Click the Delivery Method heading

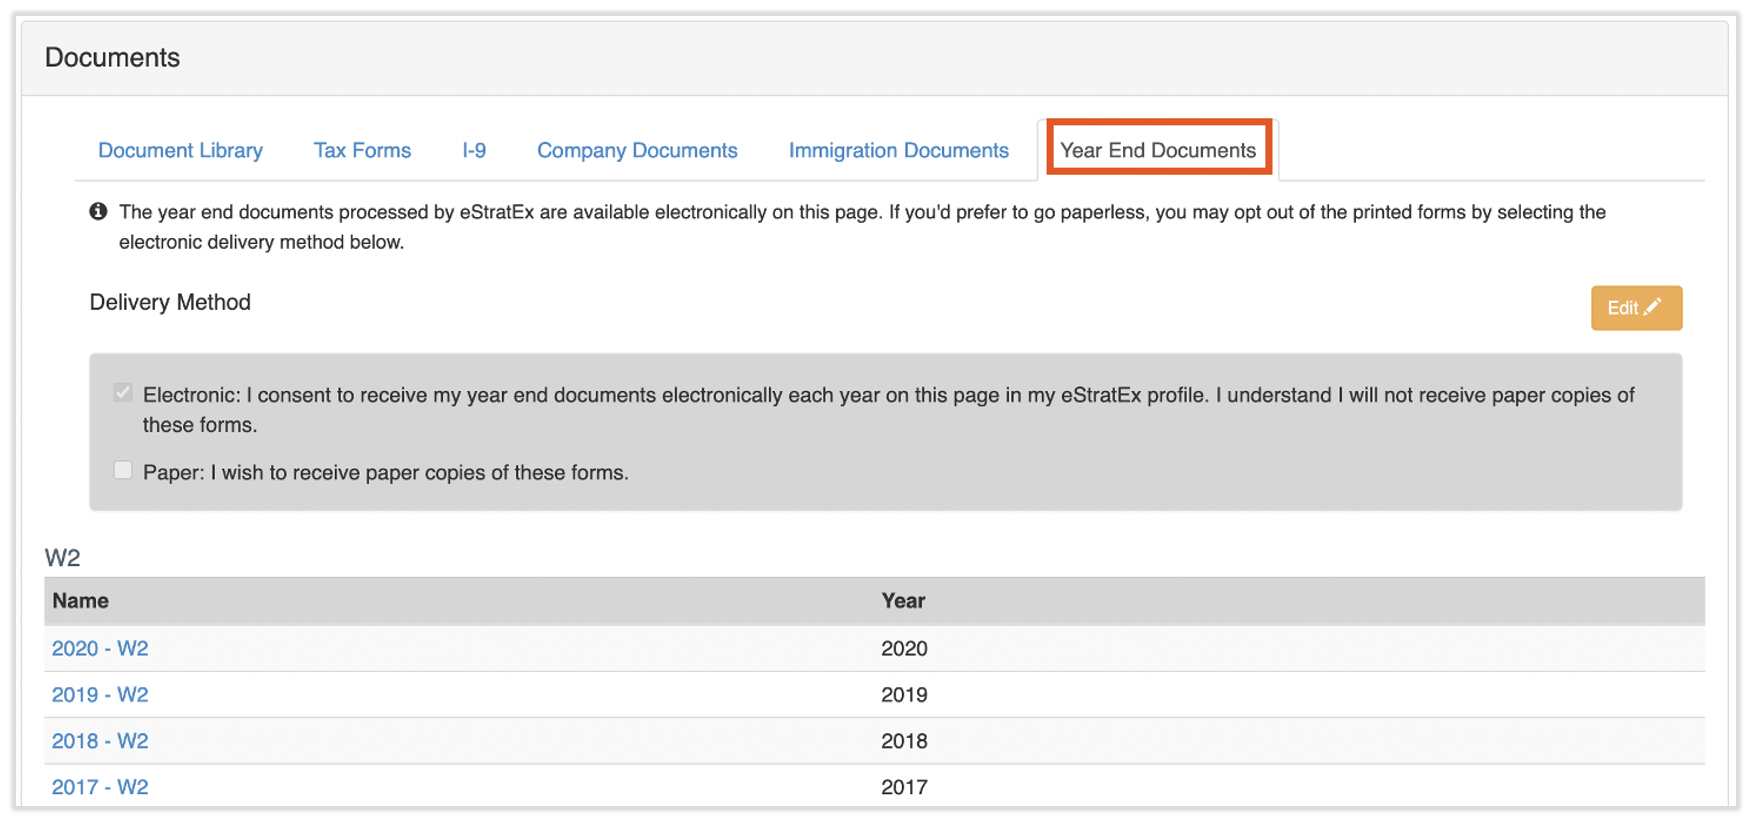click(170, 302)
